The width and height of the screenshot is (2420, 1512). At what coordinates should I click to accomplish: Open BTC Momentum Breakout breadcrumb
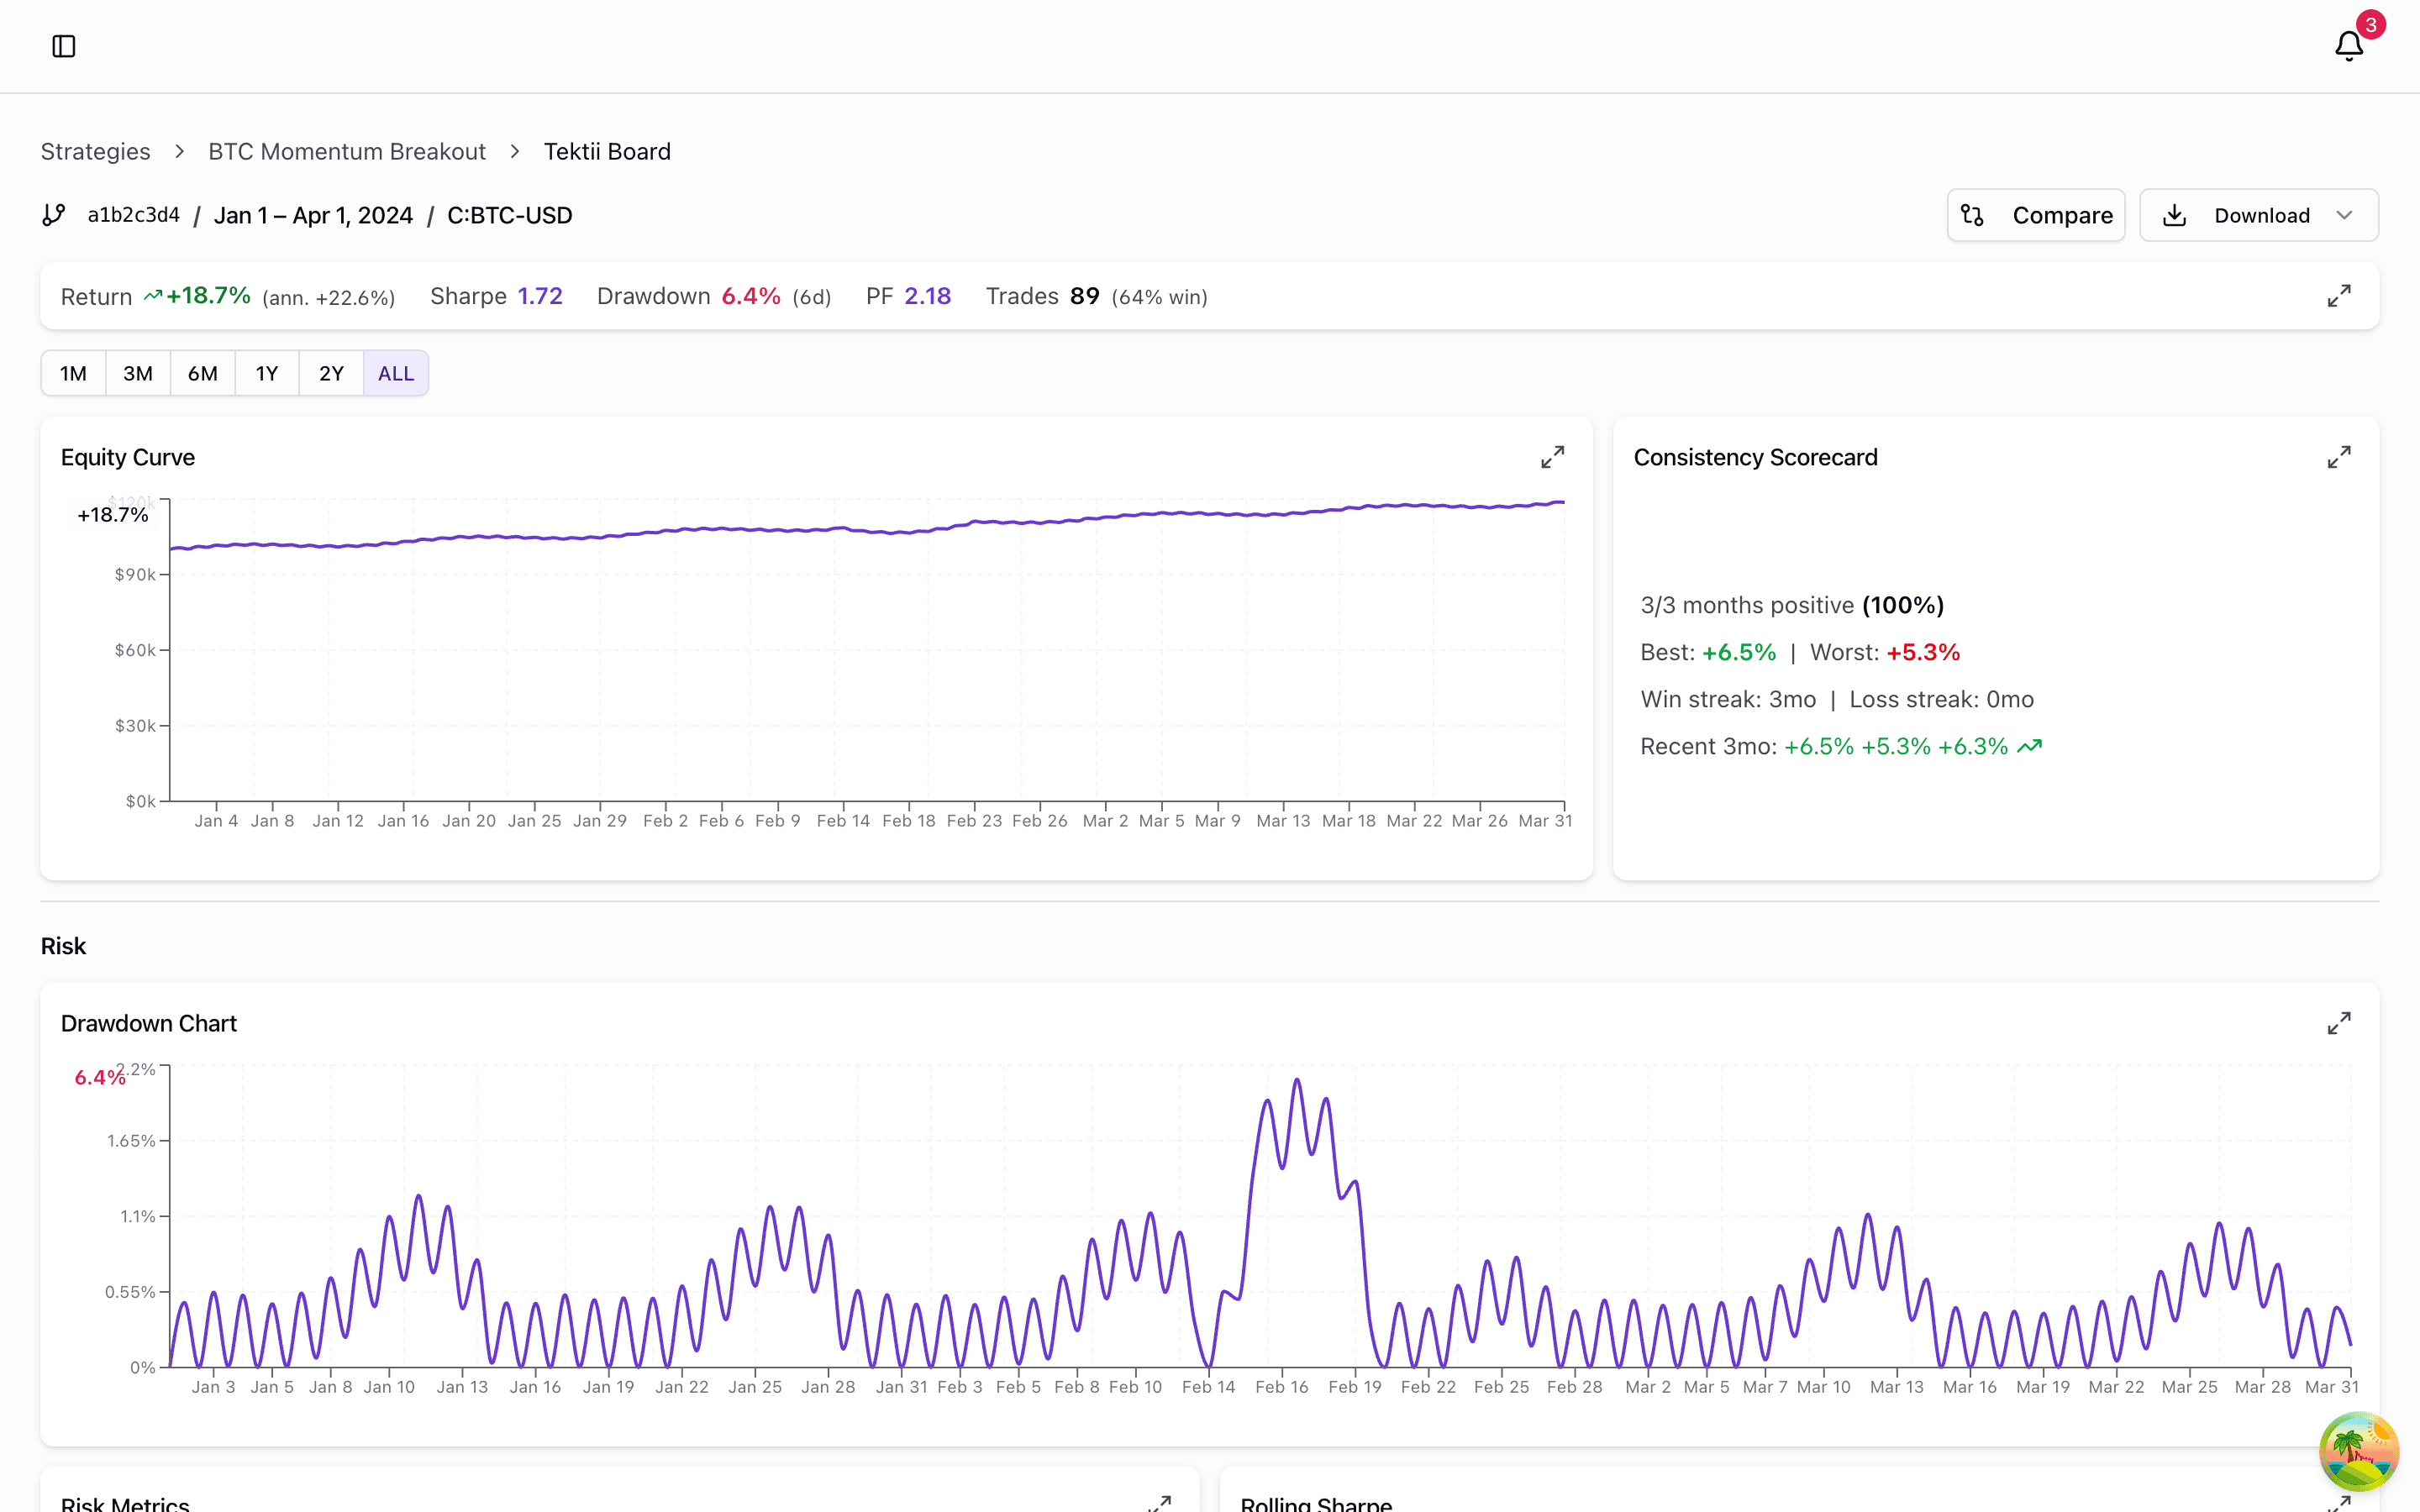346,151
